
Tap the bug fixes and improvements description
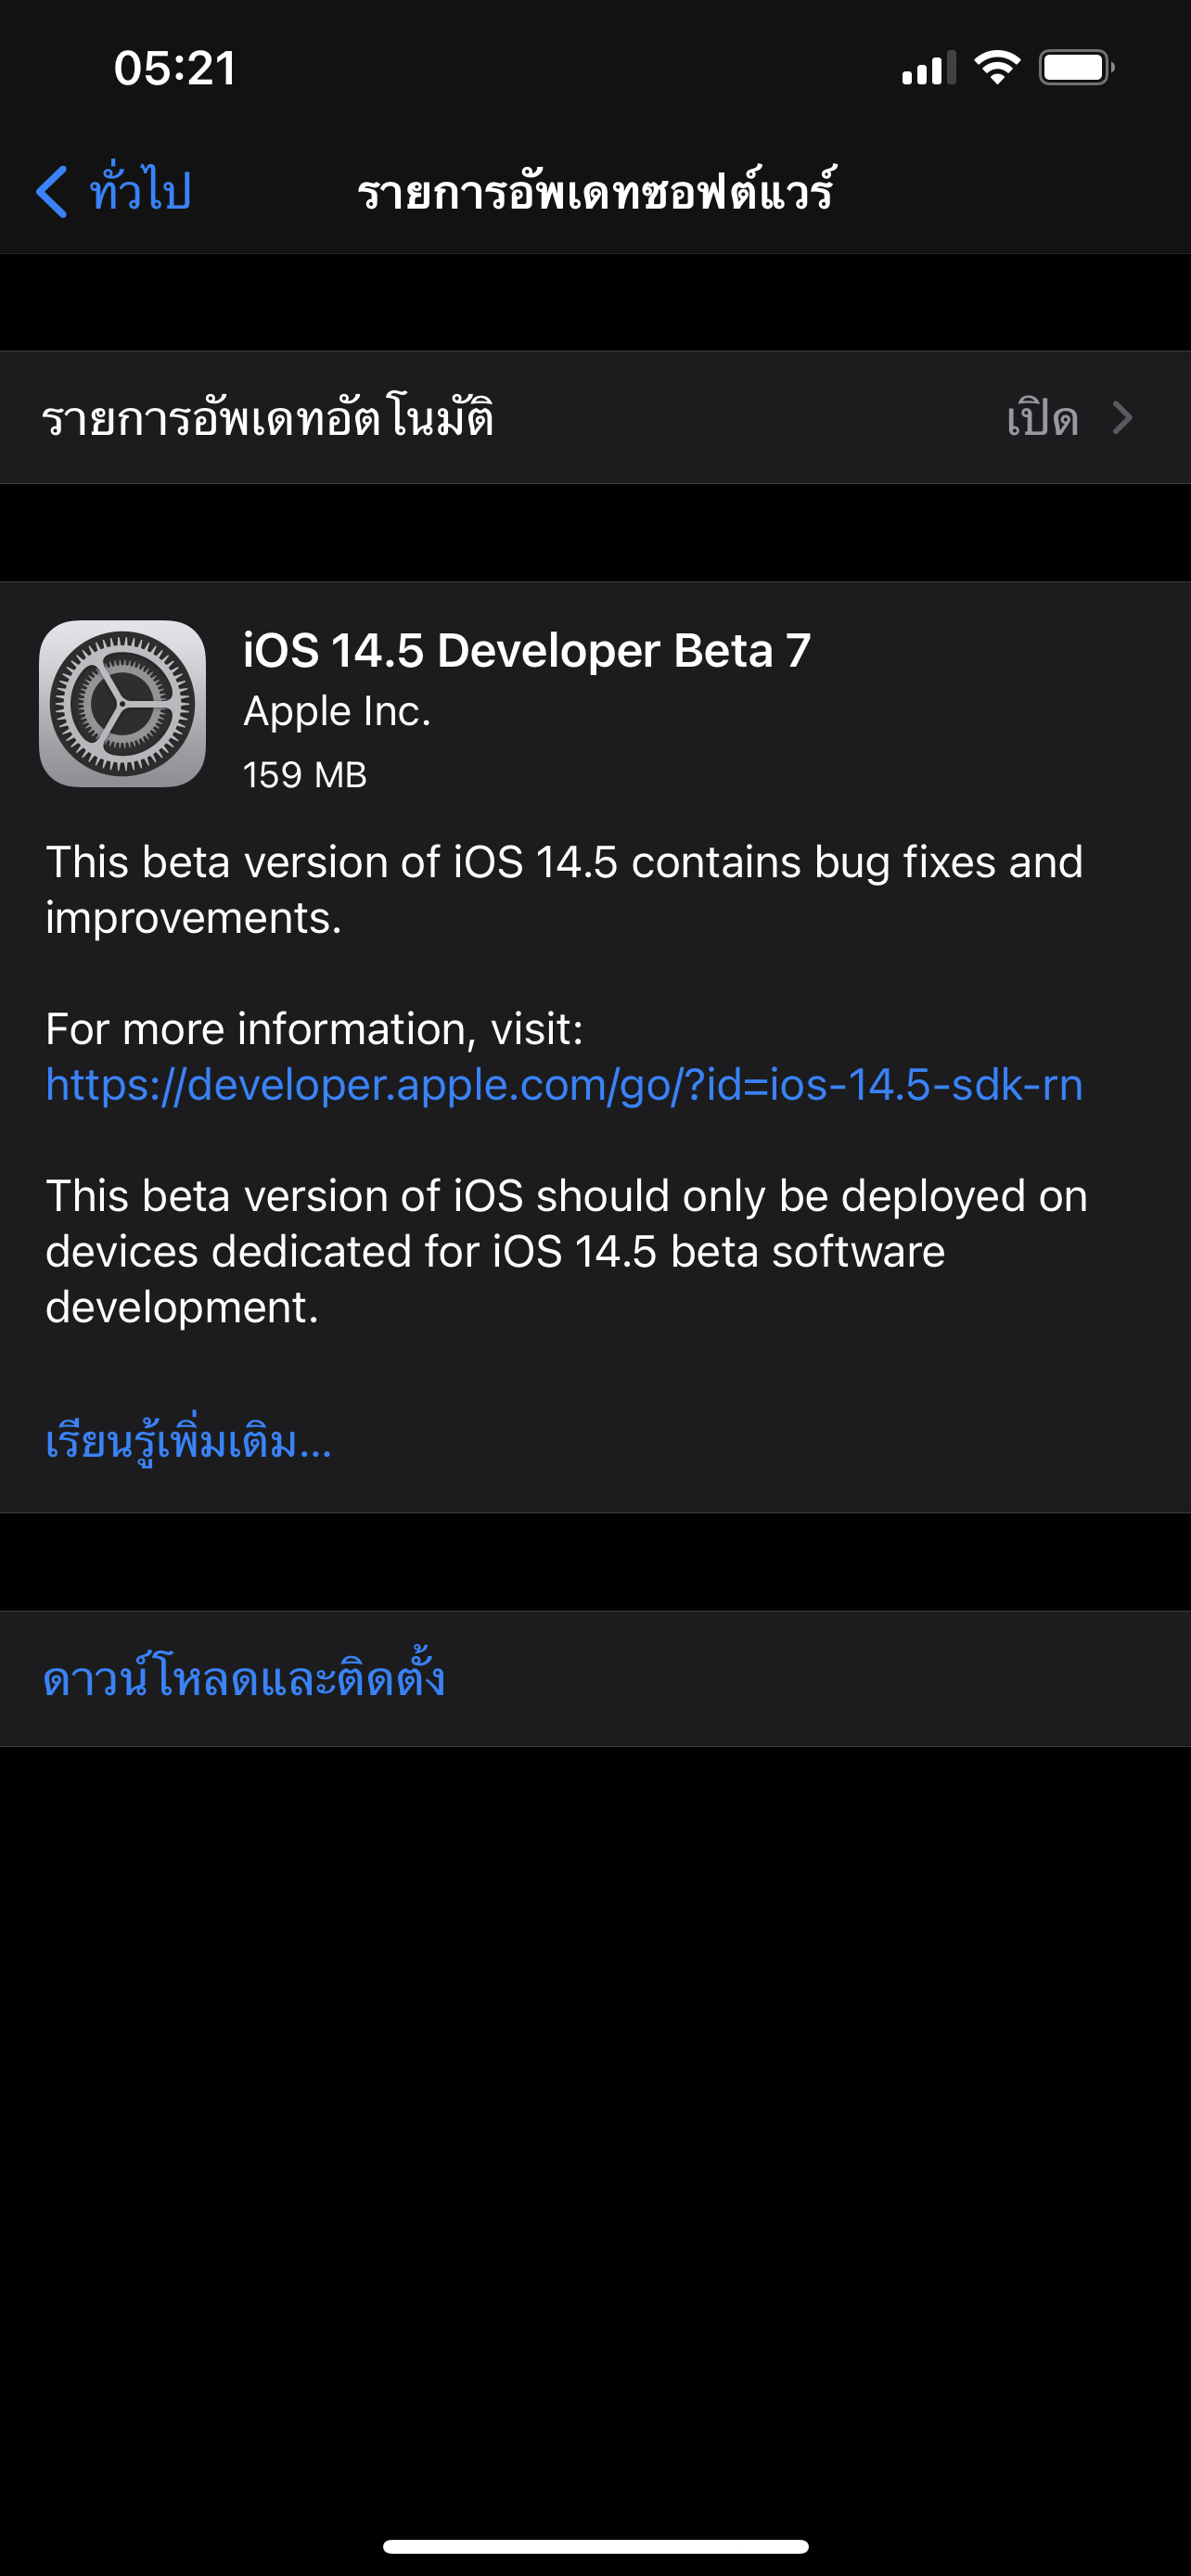(564, 889)
